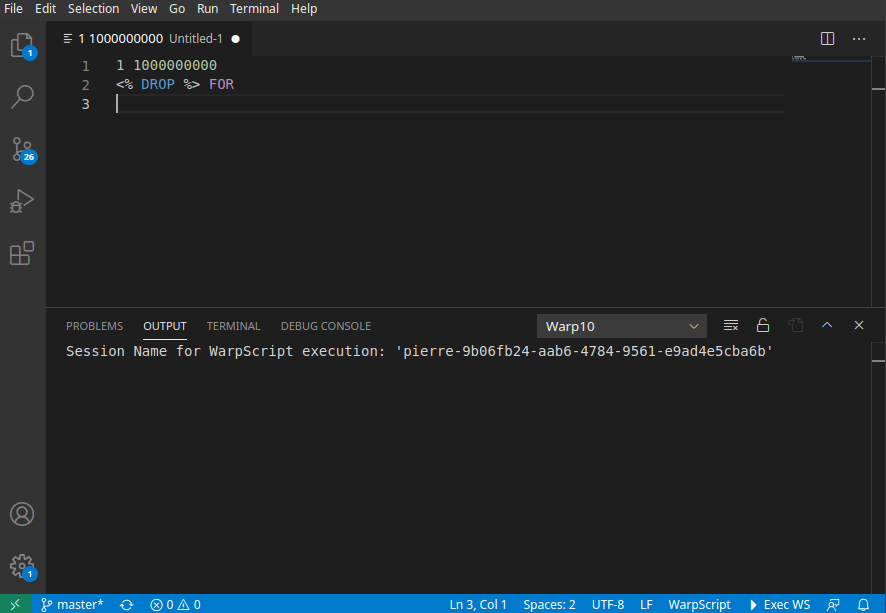Select the Untitled-1 editor tab
The image size is (886, 613).
coord(150,38)
